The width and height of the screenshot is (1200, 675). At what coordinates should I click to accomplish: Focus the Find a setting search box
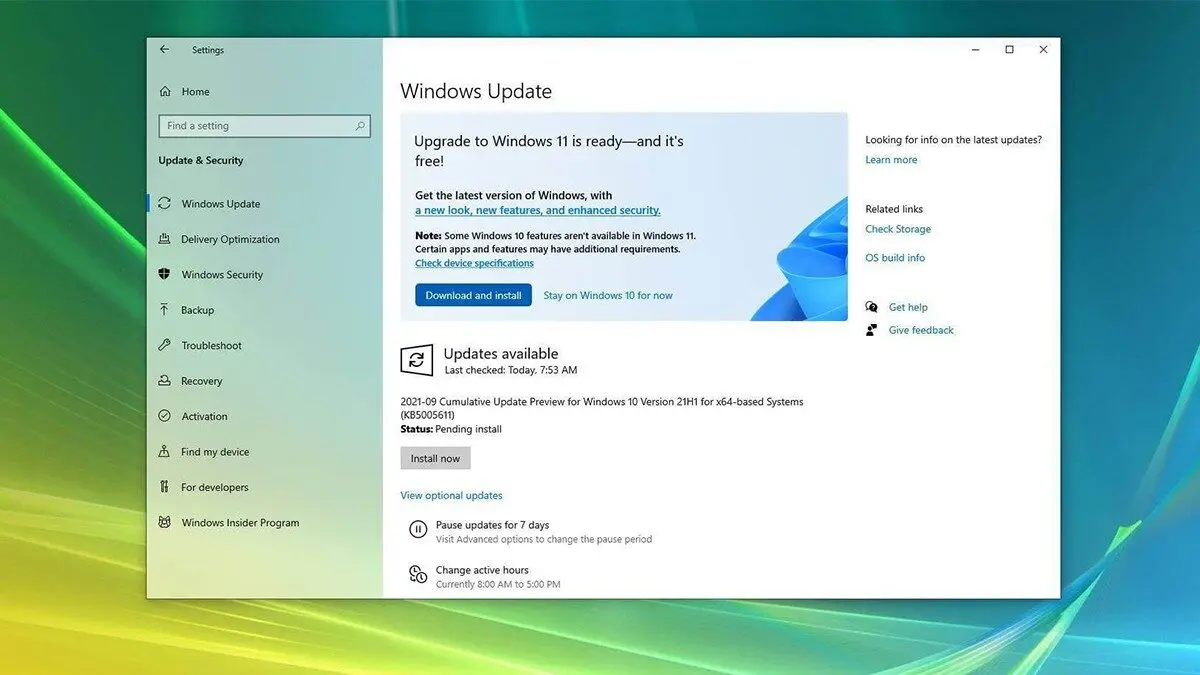(264, 126)
